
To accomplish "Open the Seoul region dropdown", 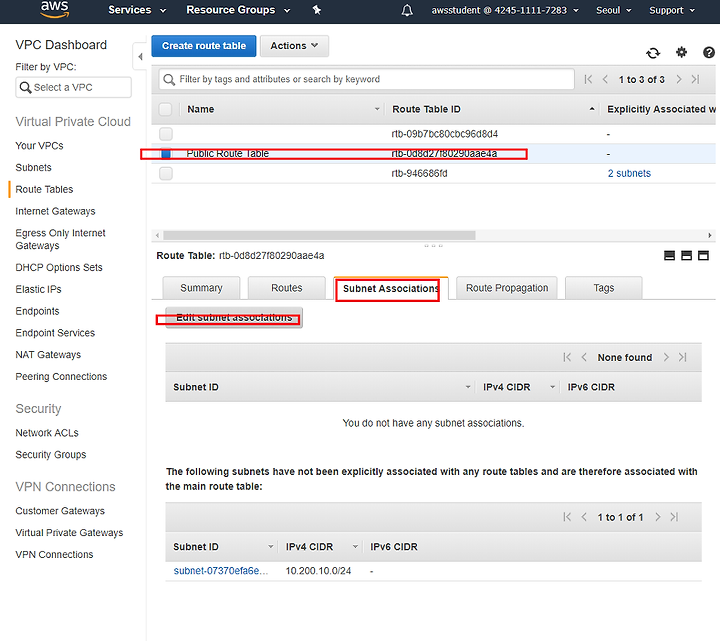I will (x=613, y=10).
